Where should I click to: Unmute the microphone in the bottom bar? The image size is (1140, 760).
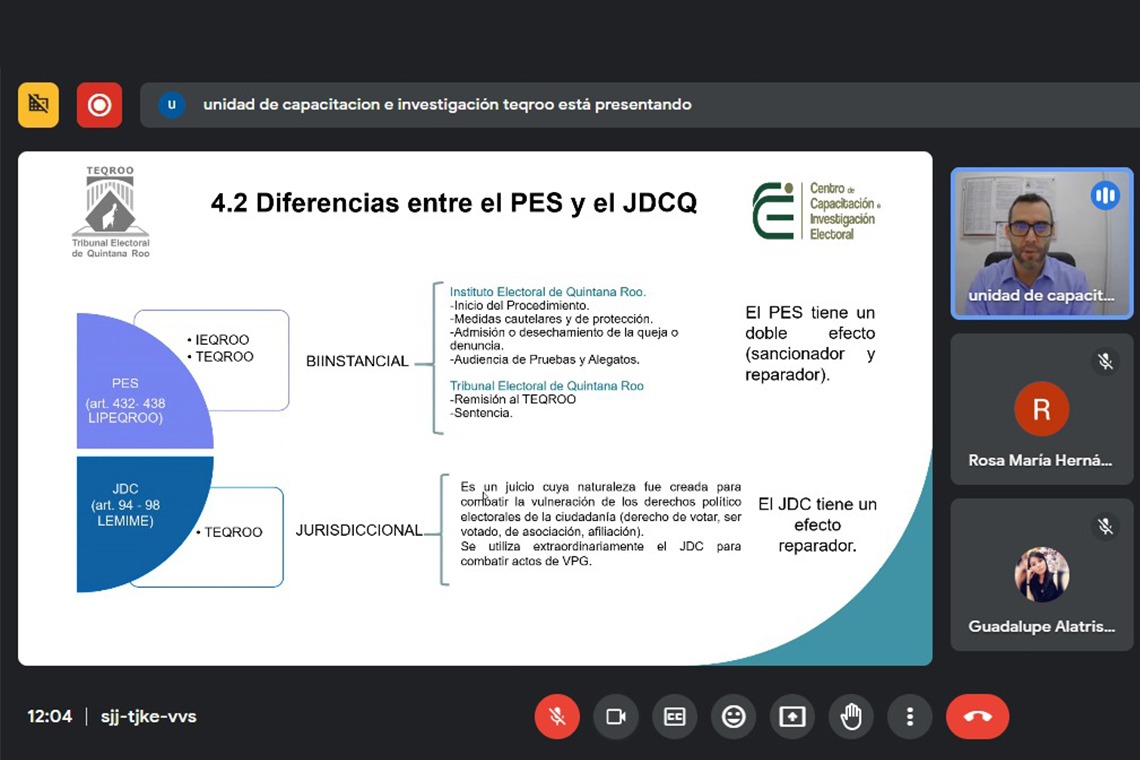pyautogui.click(x=557, y=716)
